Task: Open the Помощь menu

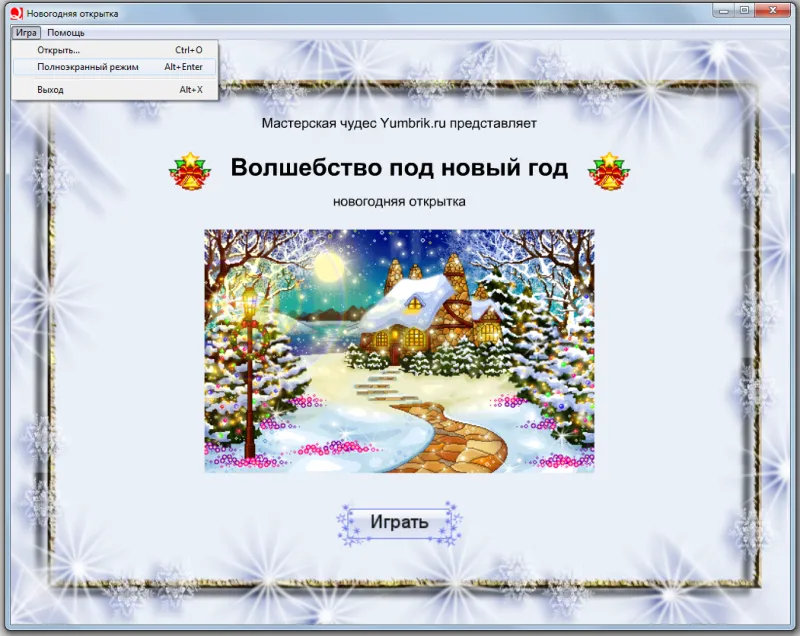Action: [x=66, y=33]
